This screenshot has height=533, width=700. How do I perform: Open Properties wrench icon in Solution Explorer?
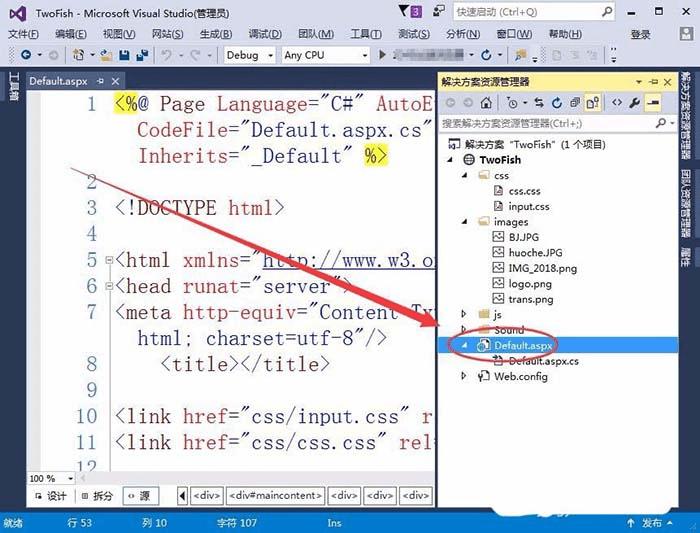634,103
